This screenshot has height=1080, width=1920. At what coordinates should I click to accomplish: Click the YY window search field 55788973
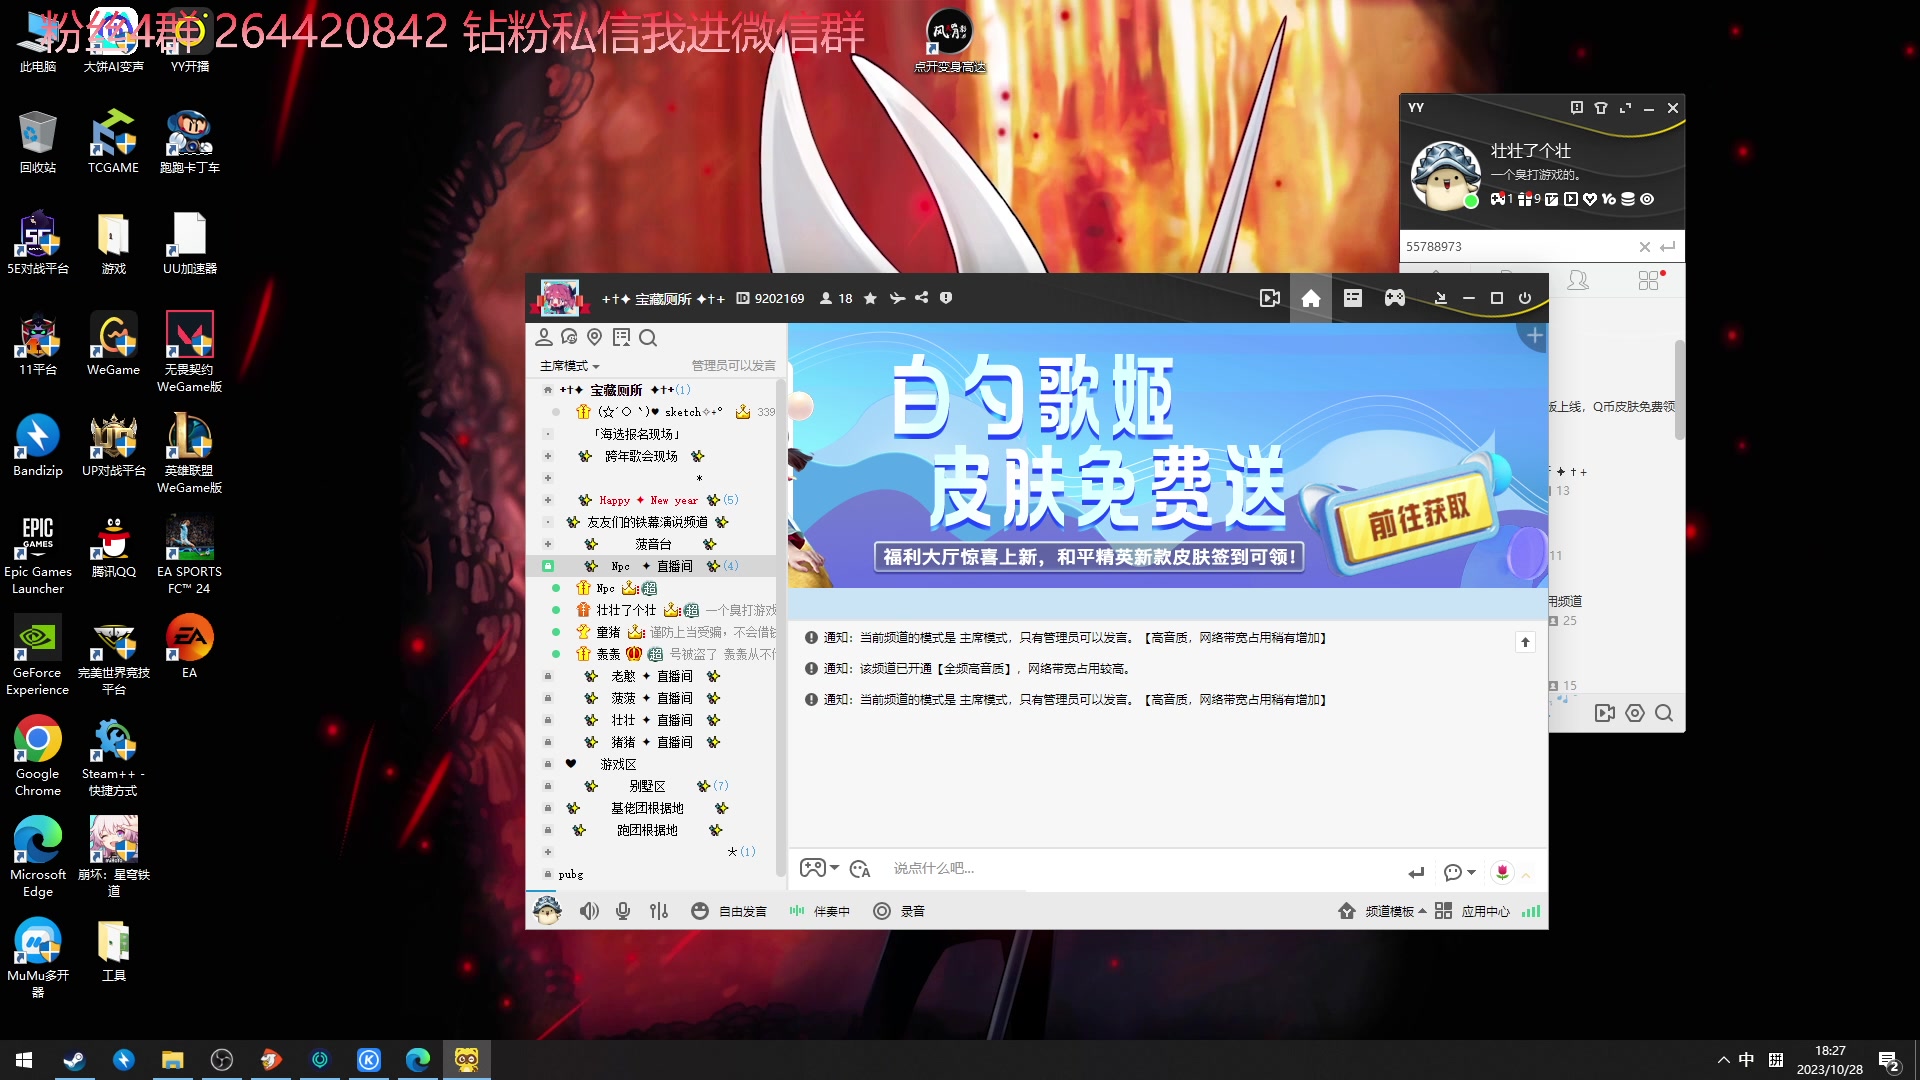pos(1518,247)
